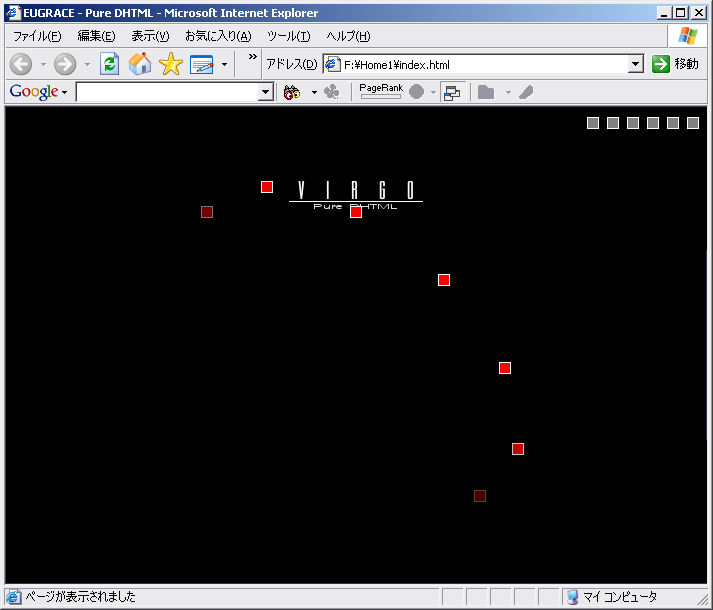The height and width of the screenshot is (610, 713).
Task: Open the ファイル(F) menu
Action: pos(37,36)
